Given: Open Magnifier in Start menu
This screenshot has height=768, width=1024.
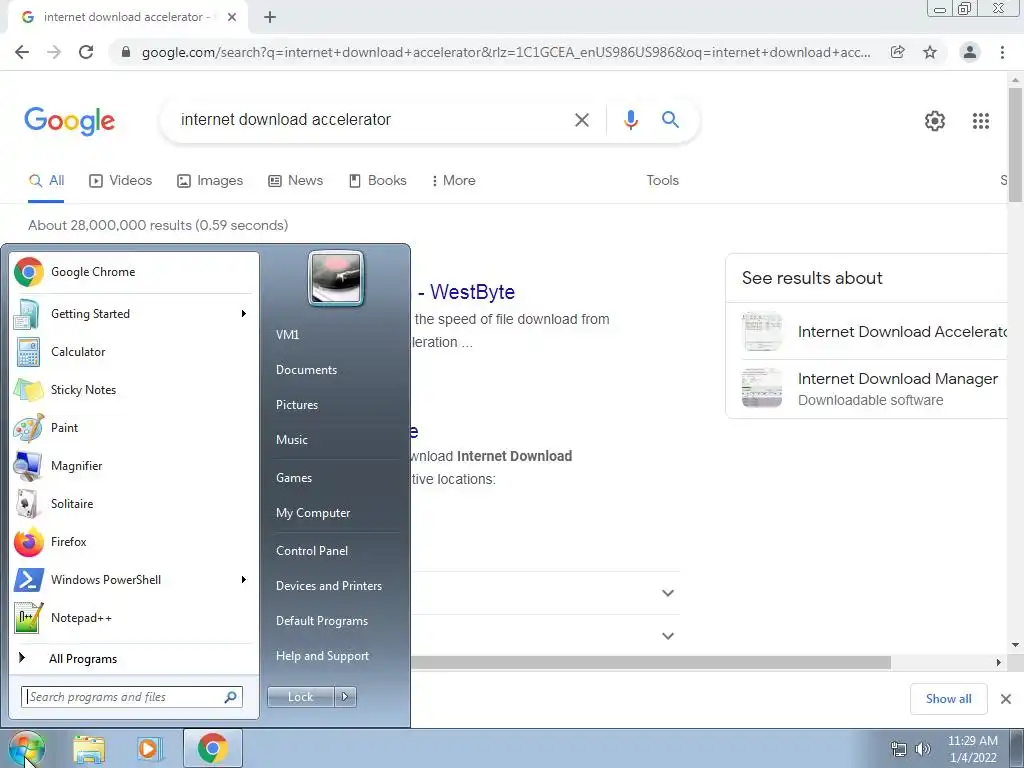Looking at the screenshot, I should (x=134, y=466).
